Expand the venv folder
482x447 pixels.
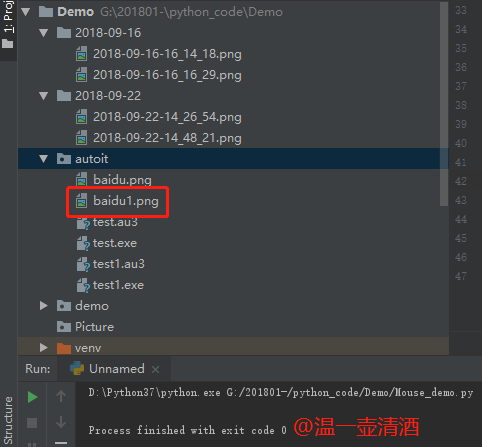pyautogui.click(x=43, y=348)
